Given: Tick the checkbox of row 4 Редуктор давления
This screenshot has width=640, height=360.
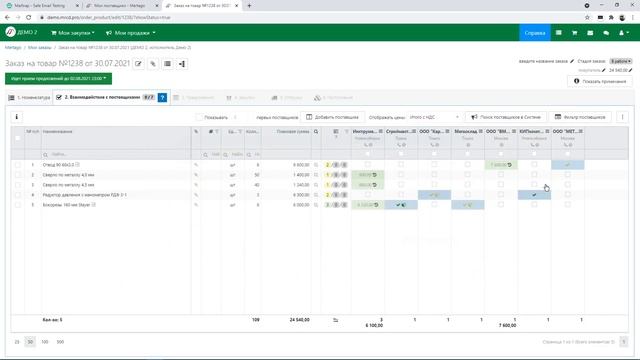Looking at the screenshot, I should (x=18, y=195).
